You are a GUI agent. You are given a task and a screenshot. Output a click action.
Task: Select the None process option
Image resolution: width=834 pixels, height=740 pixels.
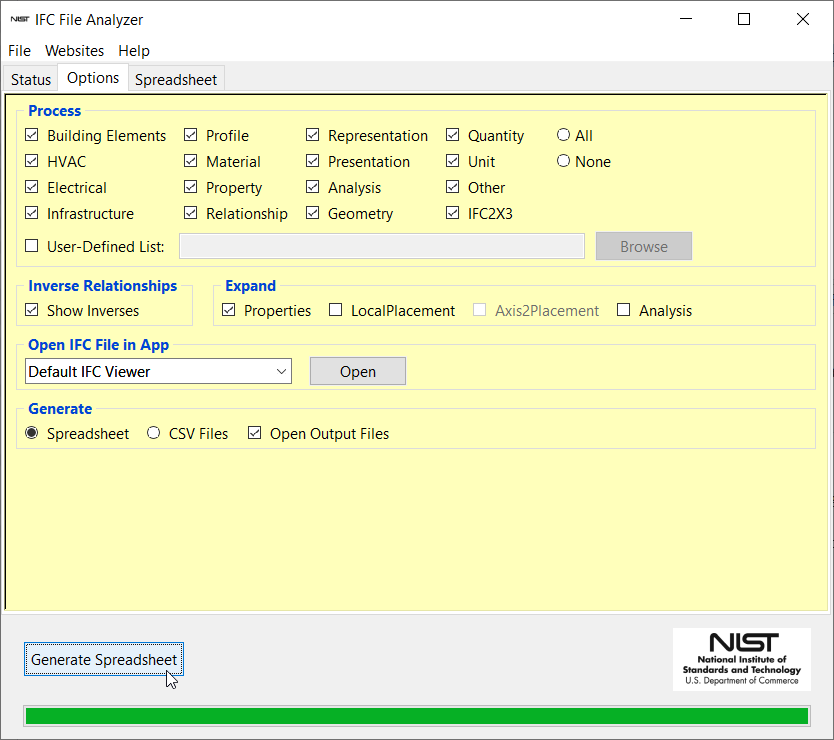[x=563, y=161]
